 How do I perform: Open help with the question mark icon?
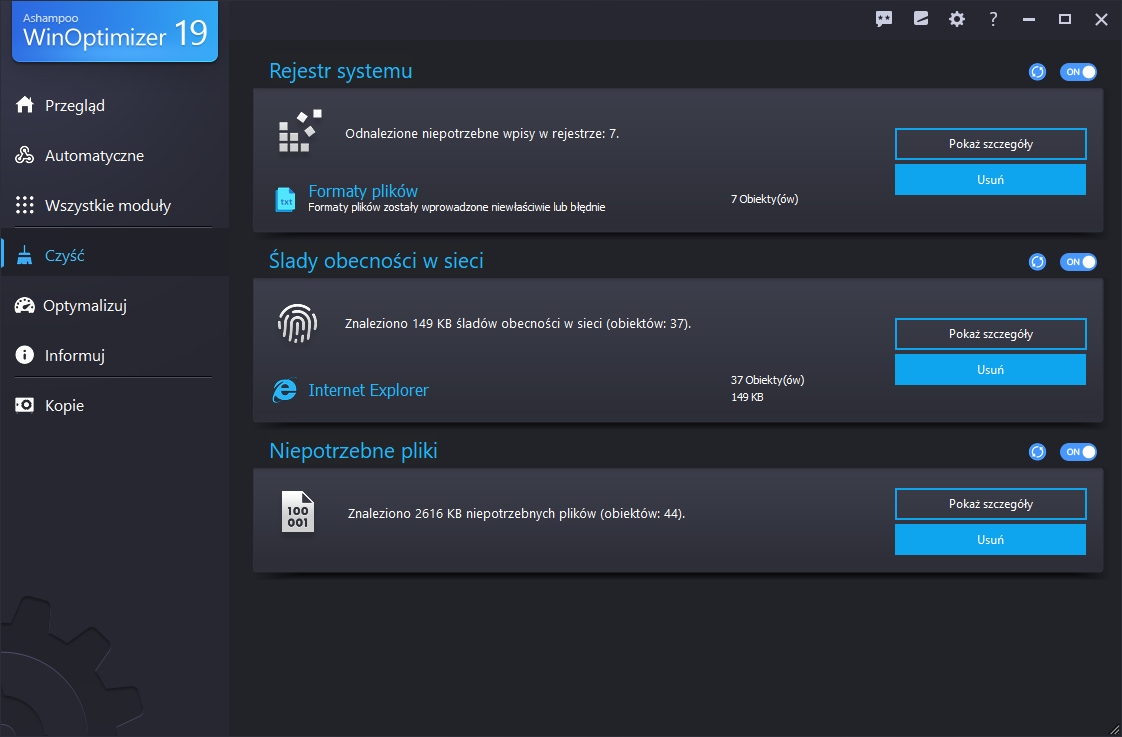993,19
